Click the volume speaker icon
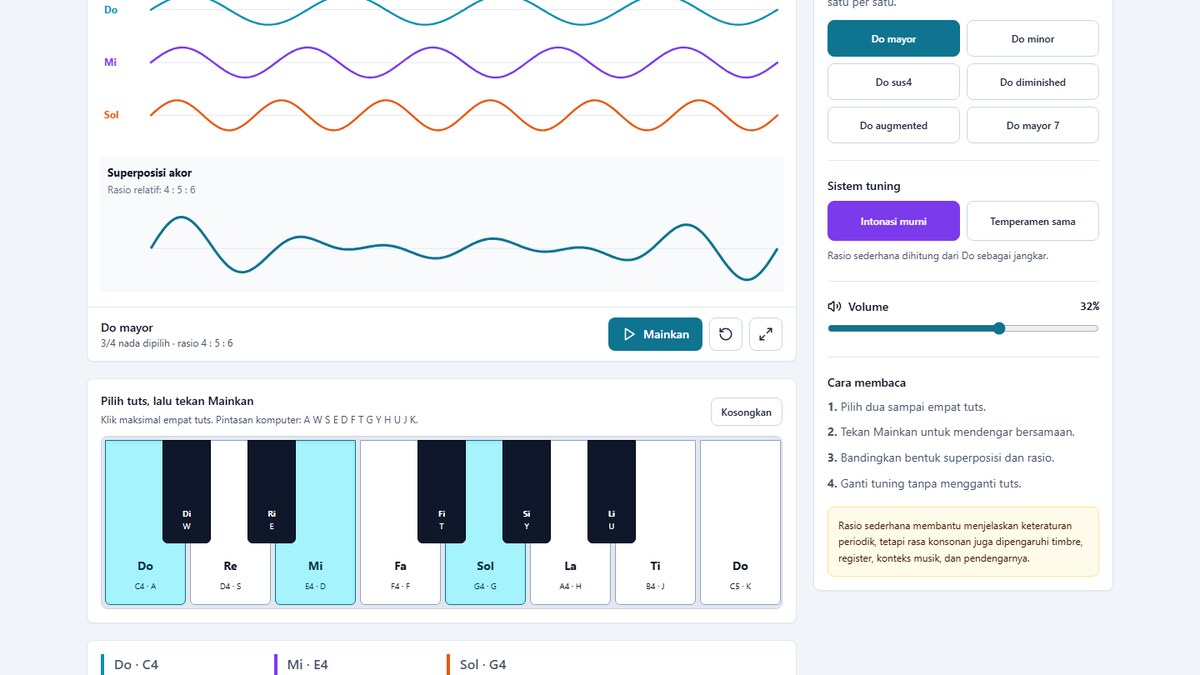 click(834, 307)
